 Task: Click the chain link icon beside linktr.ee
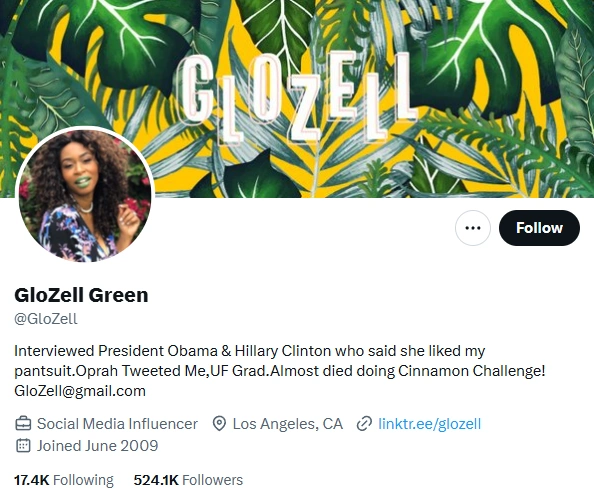point(364,424)
